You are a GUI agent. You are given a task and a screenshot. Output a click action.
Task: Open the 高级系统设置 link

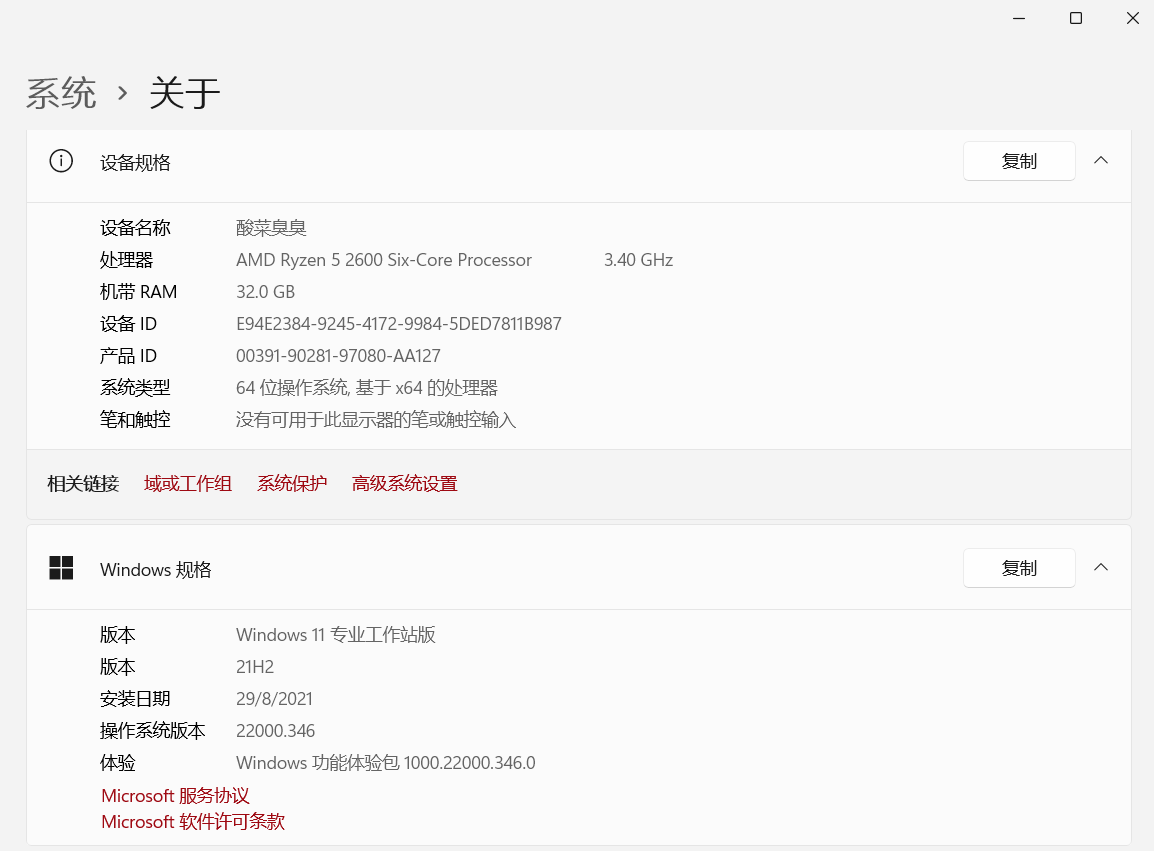coord(404,484)
